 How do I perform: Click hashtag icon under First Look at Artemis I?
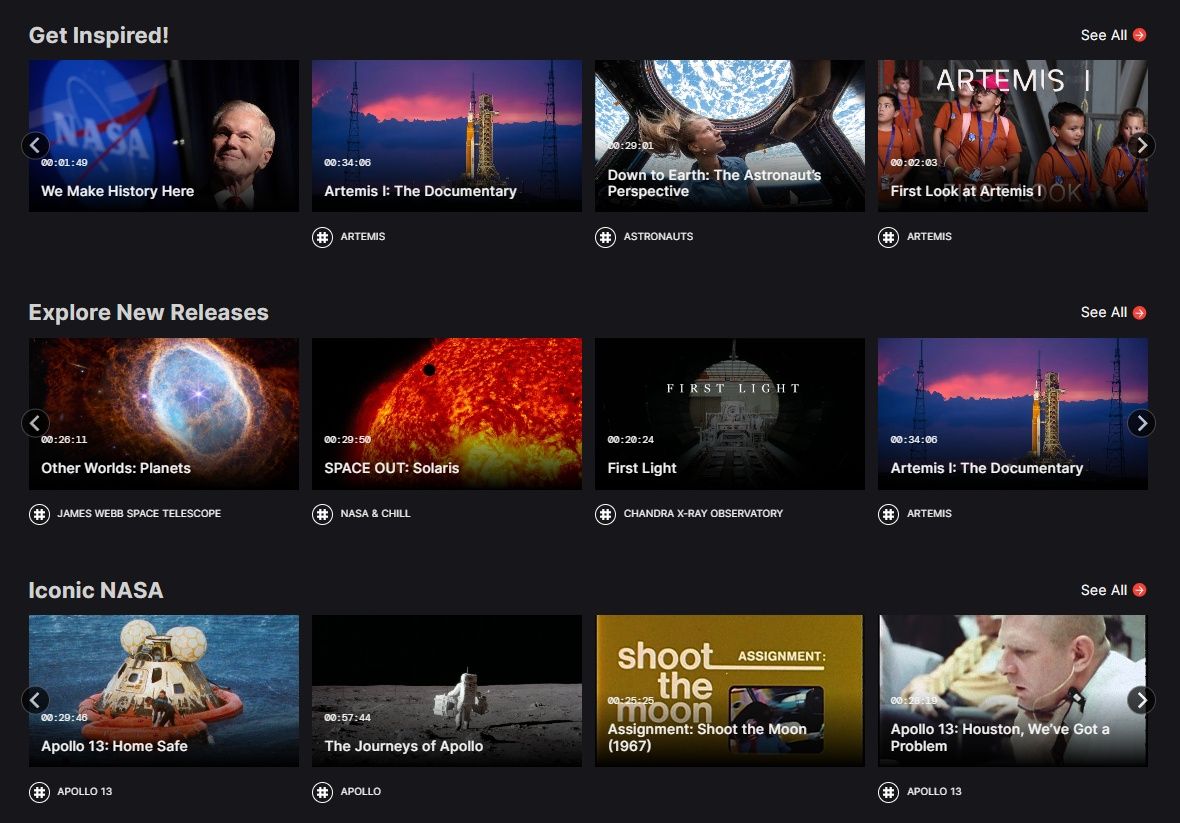tap(888, 237)
